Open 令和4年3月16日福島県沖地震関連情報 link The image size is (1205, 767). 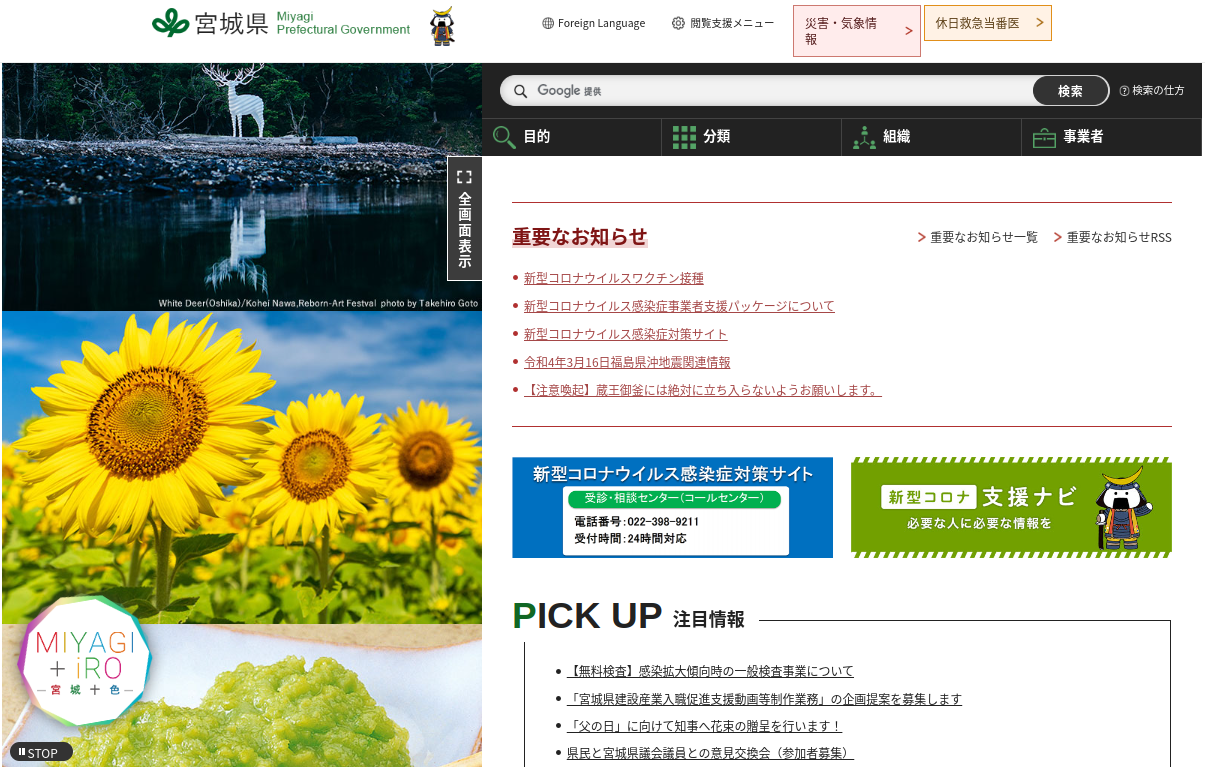(627, 362)
